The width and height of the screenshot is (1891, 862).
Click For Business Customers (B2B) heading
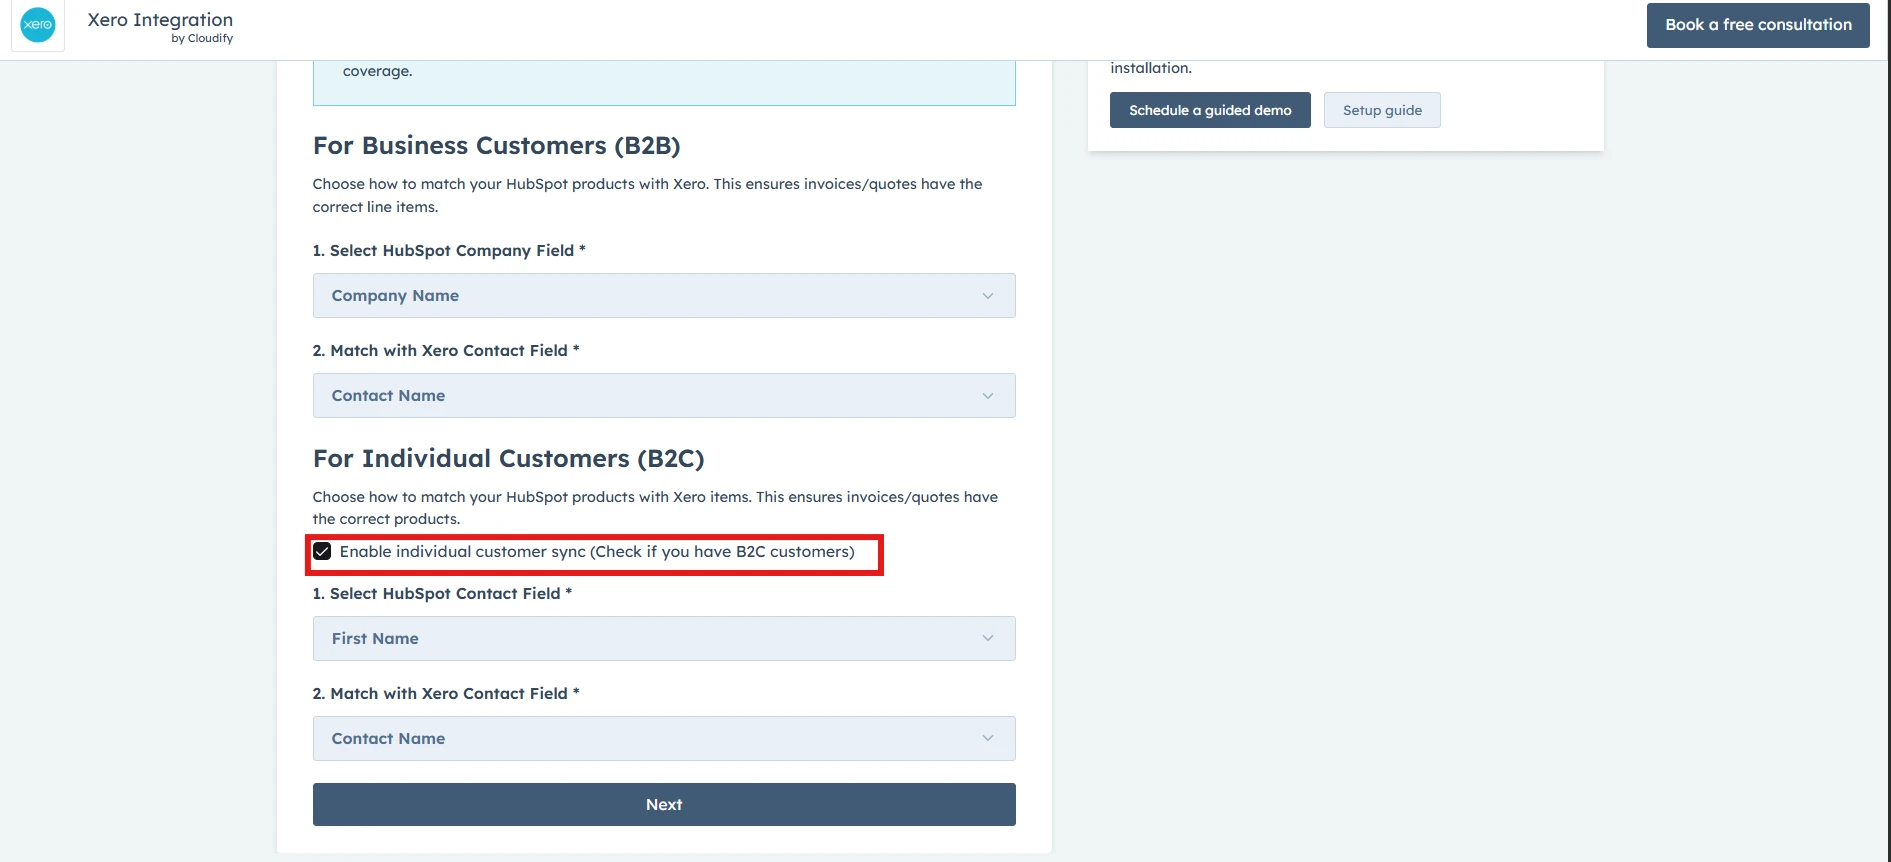tap(497, 146)
